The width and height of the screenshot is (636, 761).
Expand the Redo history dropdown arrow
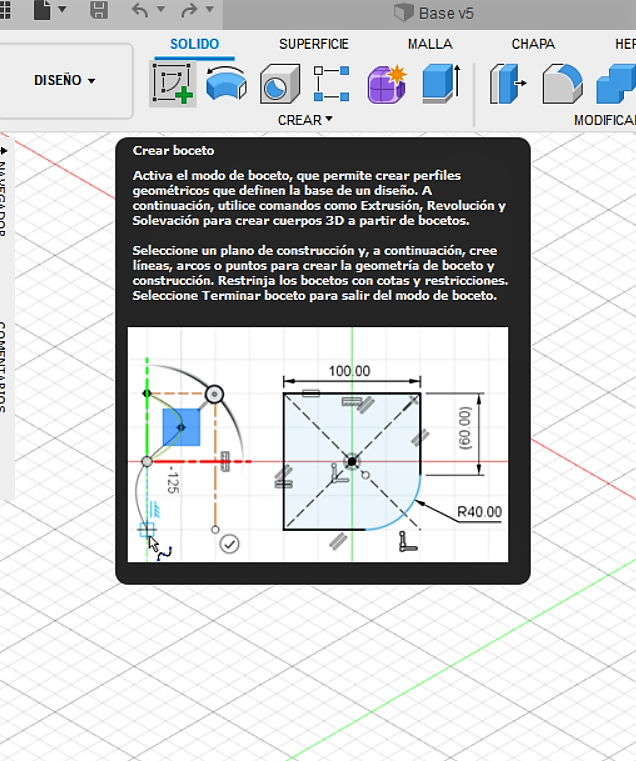210,9
